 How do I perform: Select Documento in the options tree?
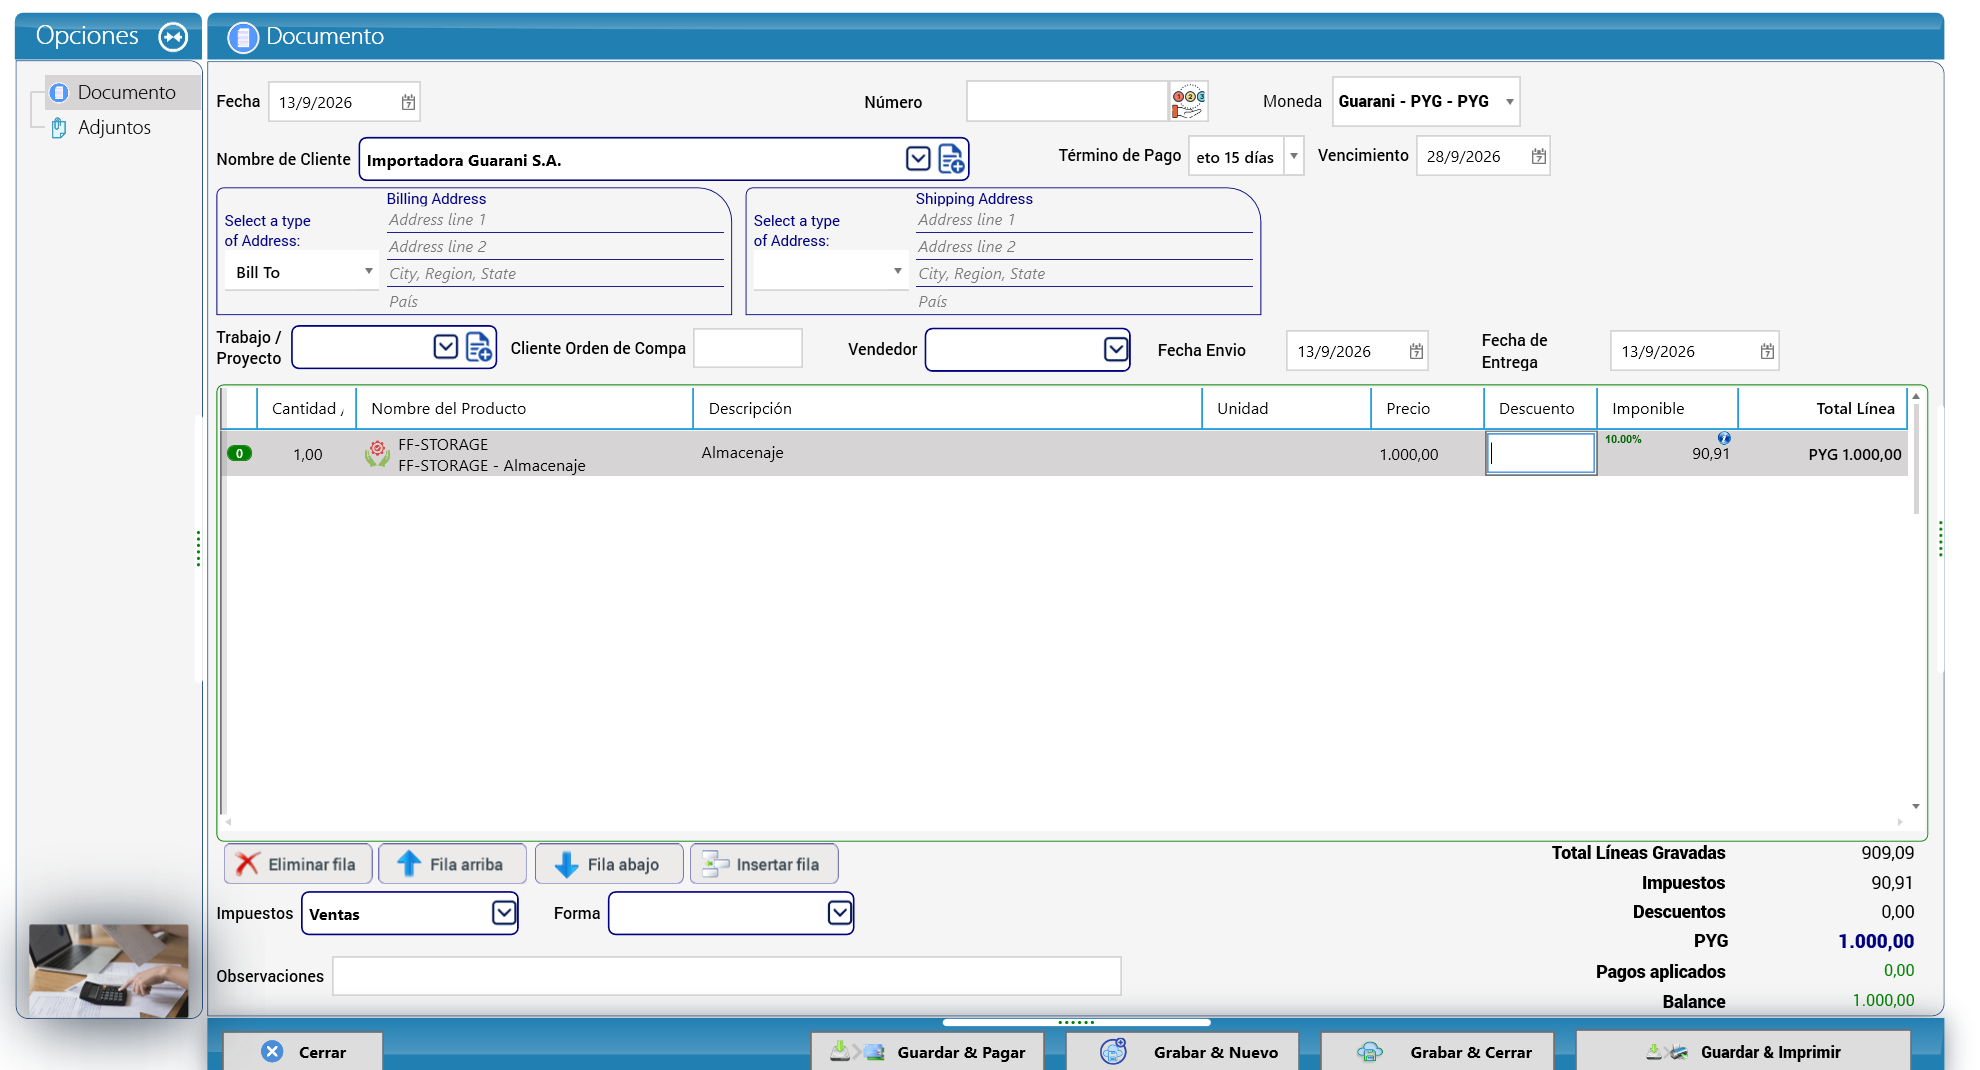pos(126,92)
